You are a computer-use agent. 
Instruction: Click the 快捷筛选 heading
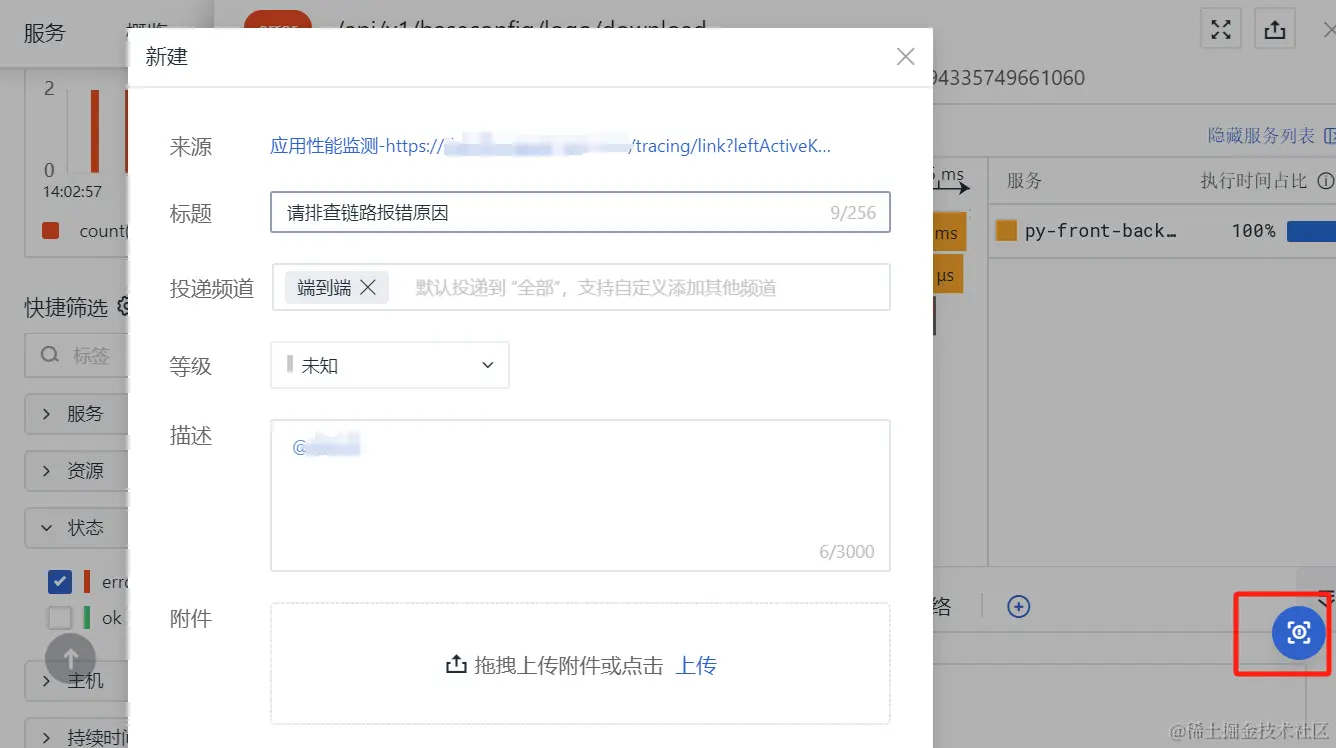66,308
